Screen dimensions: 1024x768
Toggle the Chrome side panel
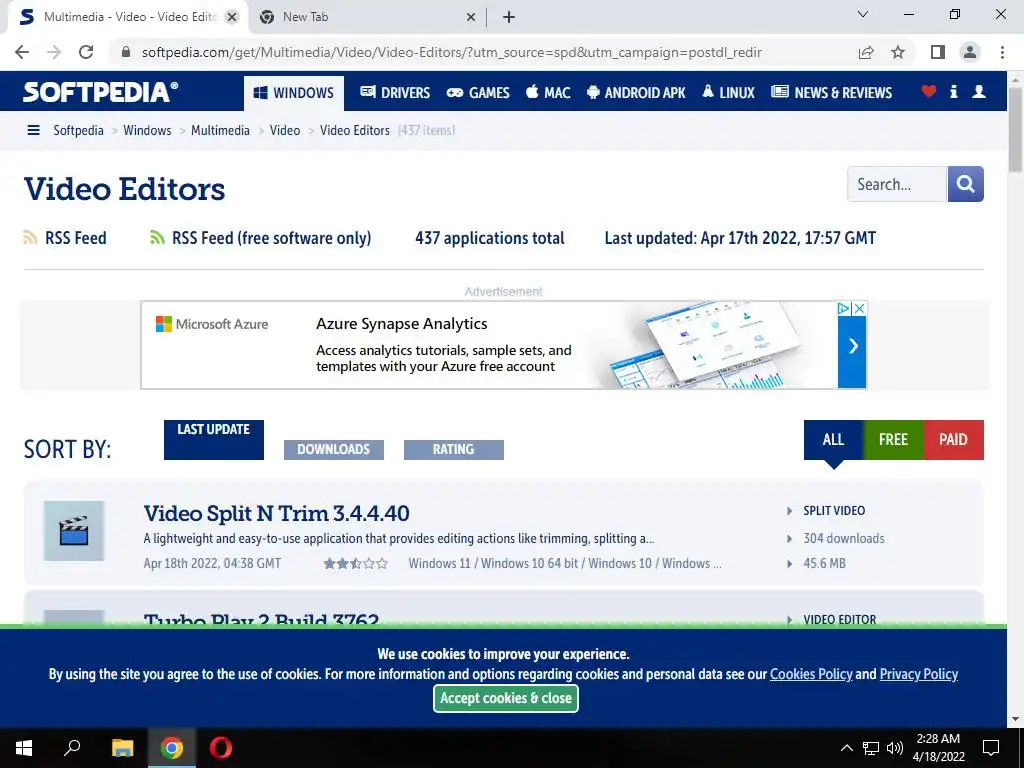click(938, 52)
